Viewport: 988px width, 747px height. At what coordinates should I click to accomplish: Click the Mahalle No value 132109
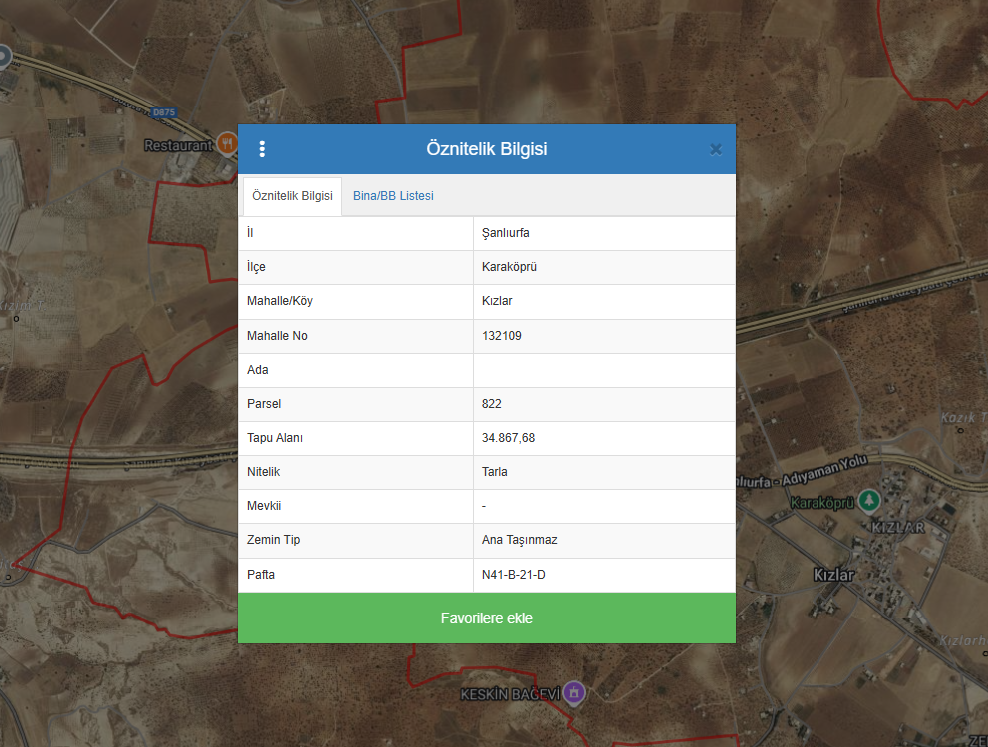(x=502, y=336)
